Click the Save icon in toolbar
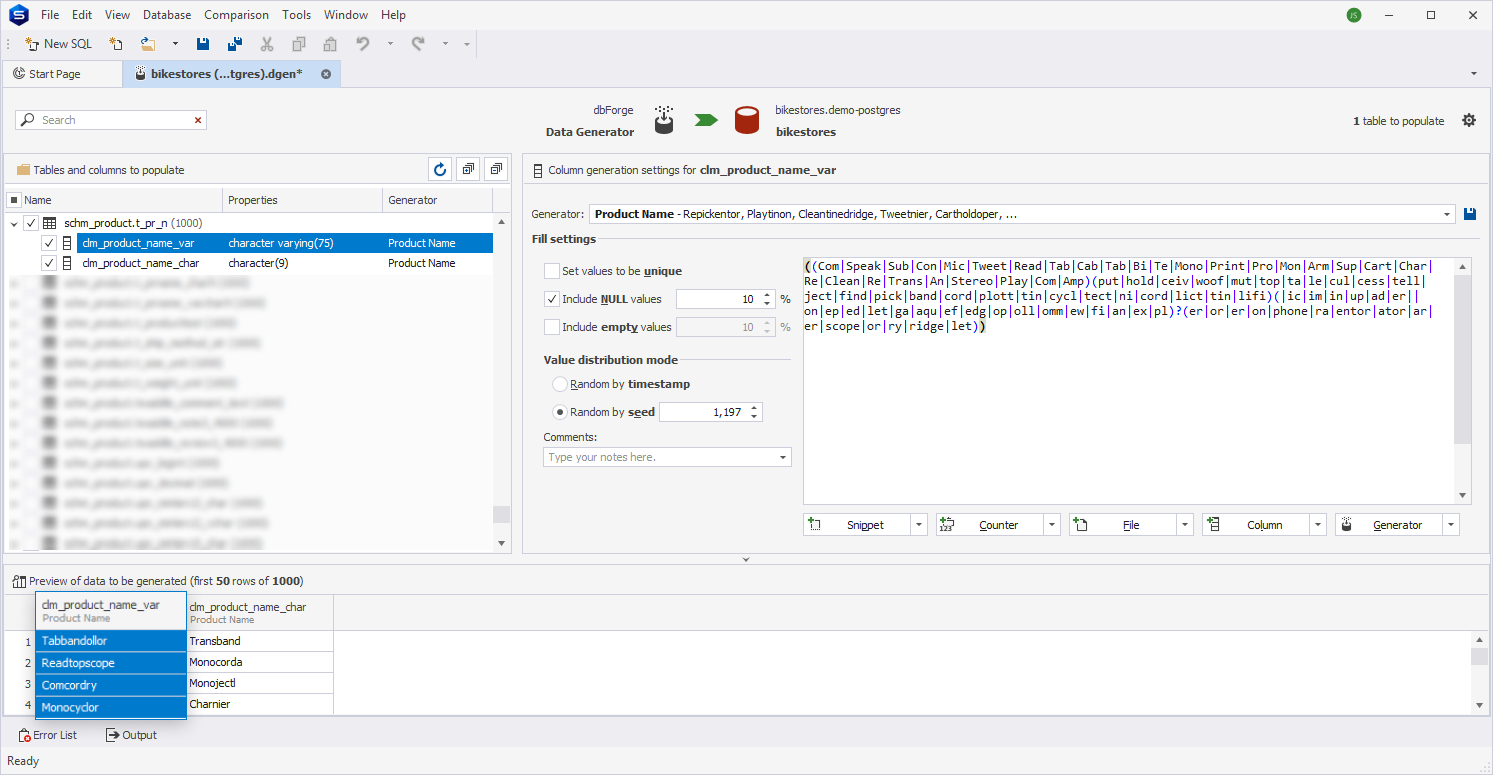This screenshot has width=1493, height=775. click(x=203, y=44)
